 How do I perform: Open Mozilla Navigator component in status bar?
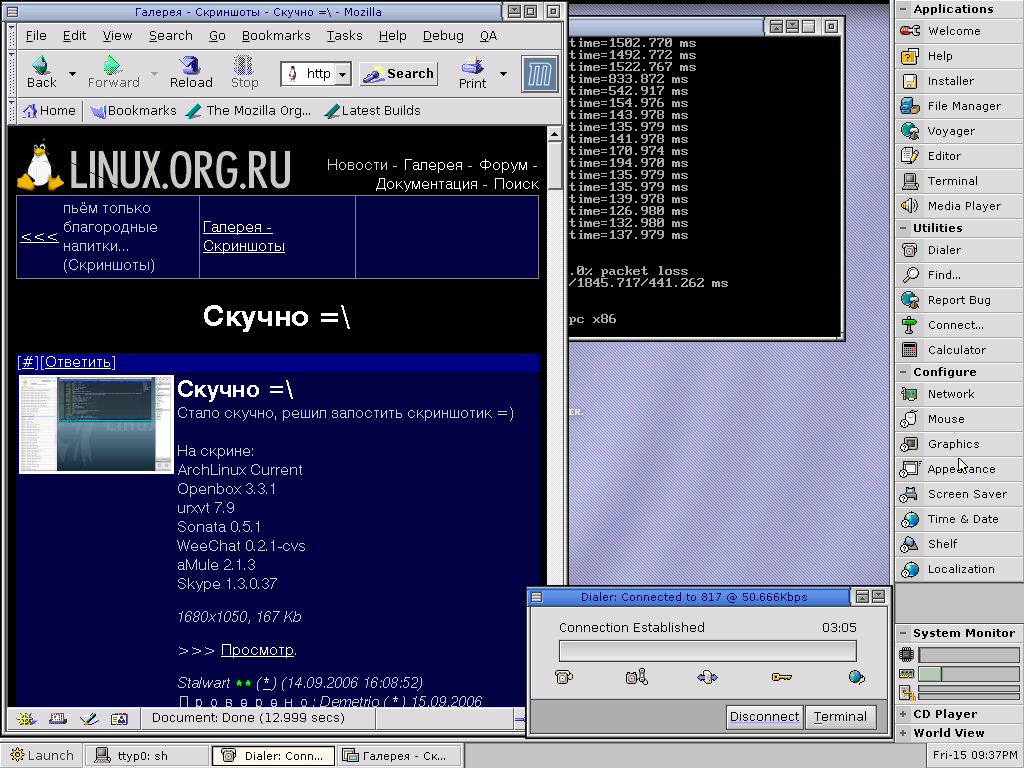coord(26,718)
